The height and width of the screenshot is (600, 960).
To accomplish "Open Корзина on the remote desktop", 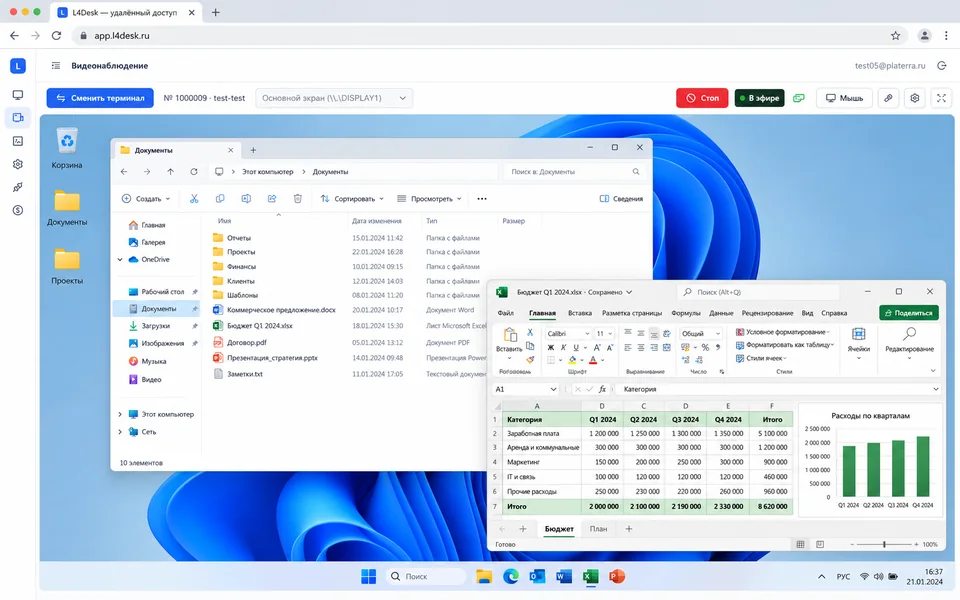I will click(67, 148).
